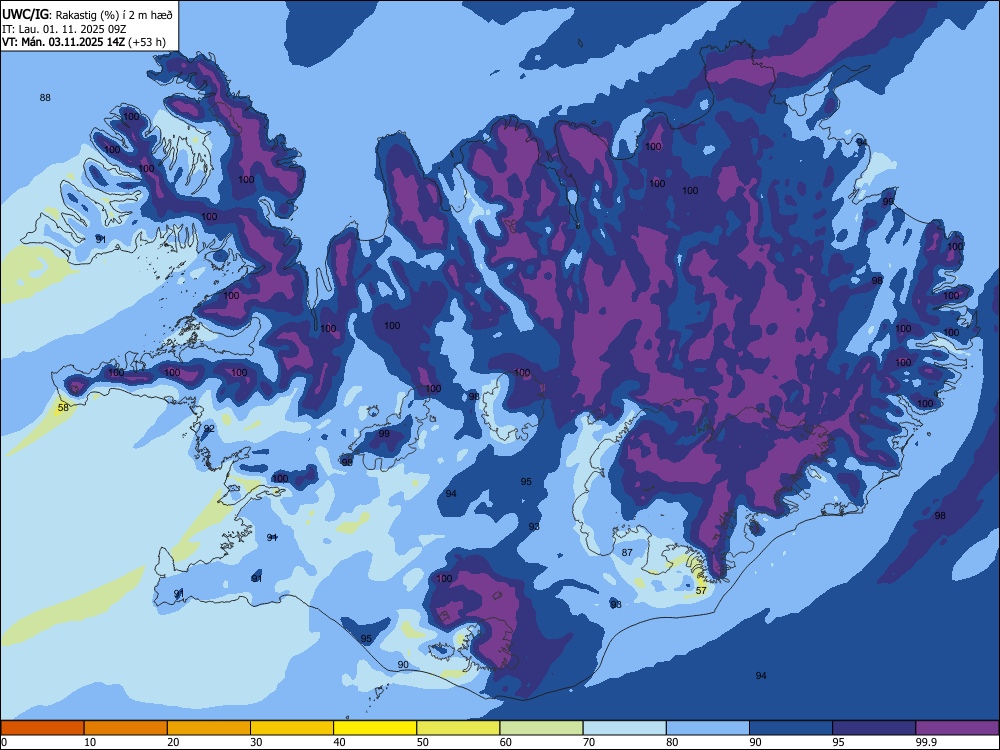Screen dimensions: 1000x750
Task: Select the orange 10–20 legend color block
Action: (126, 728)
